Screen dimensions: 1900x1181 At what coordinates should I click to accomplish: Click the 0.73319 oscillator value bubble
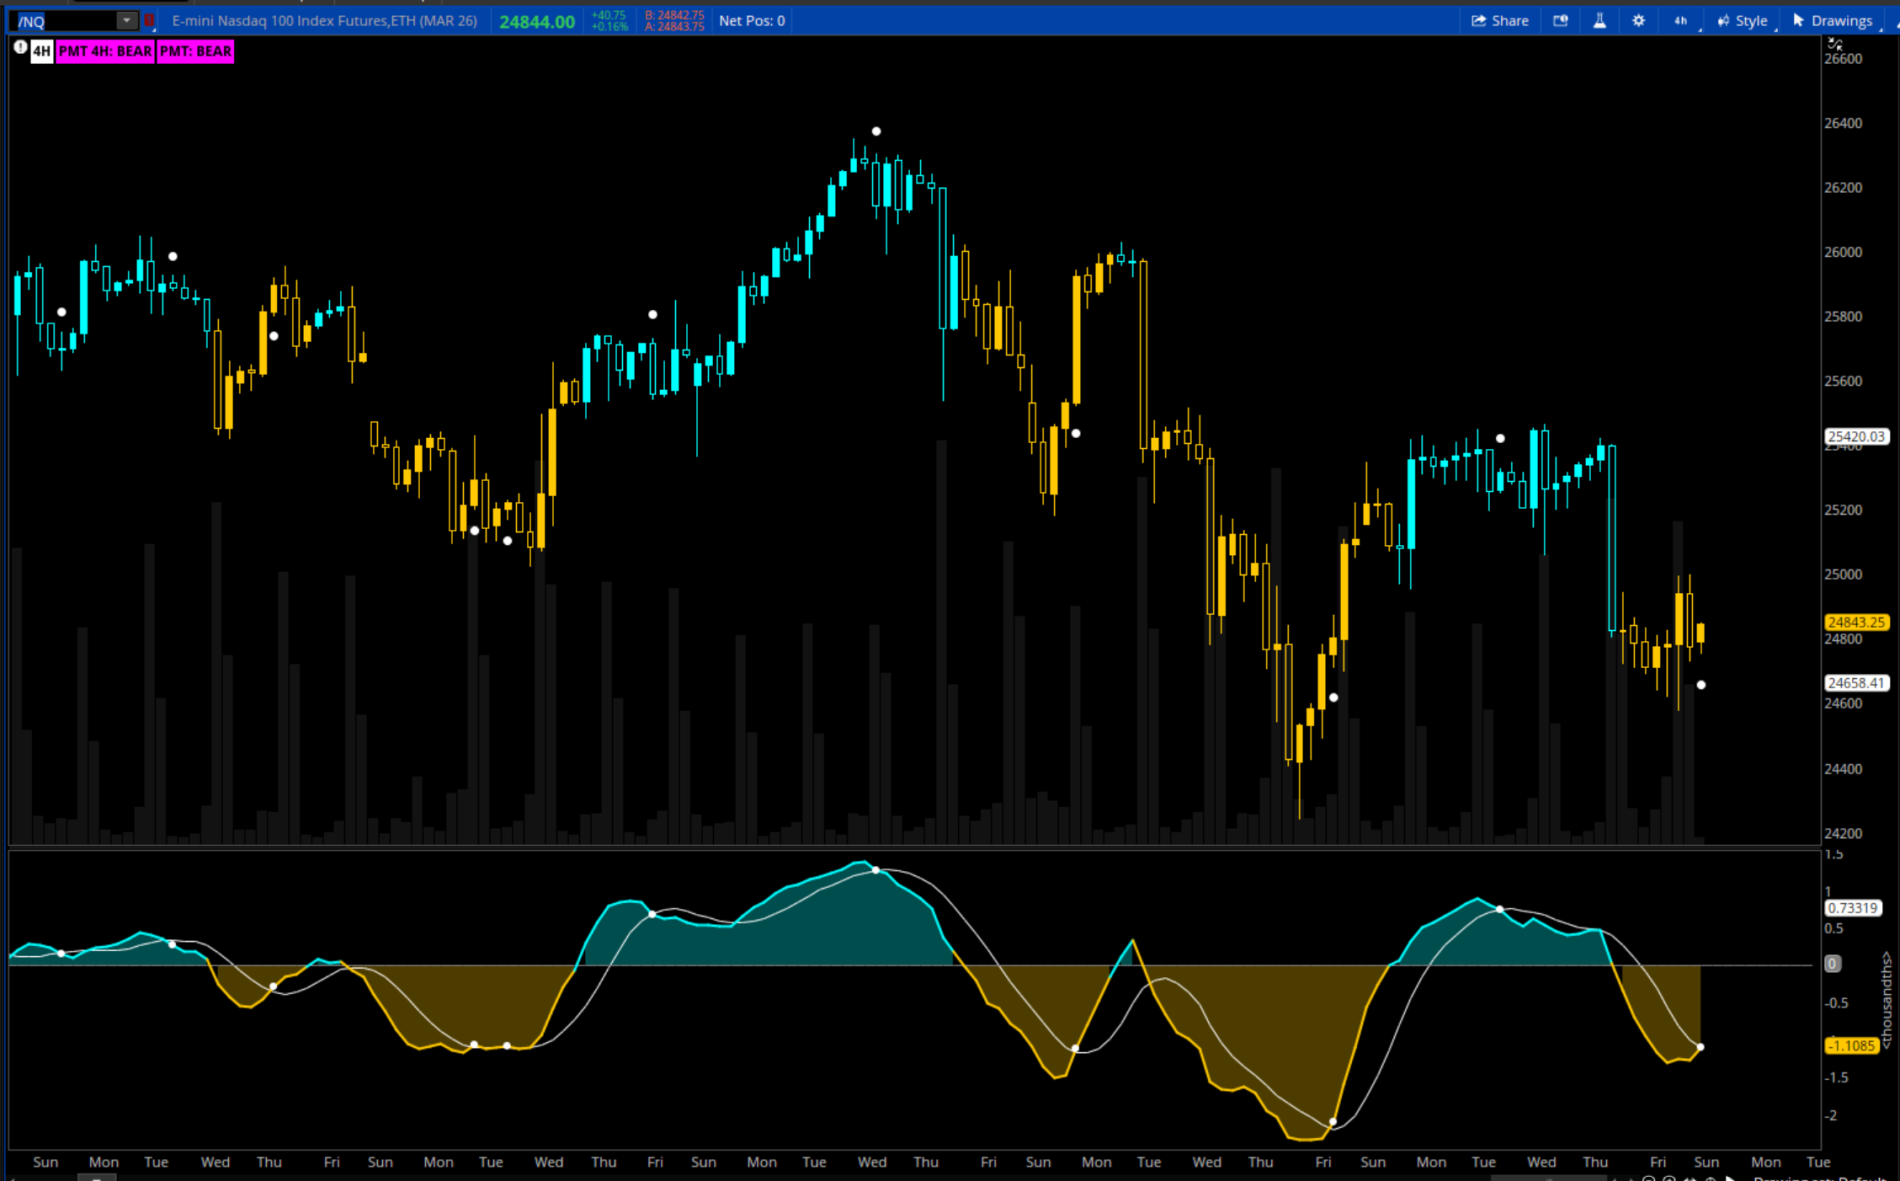pos(1853,908)
